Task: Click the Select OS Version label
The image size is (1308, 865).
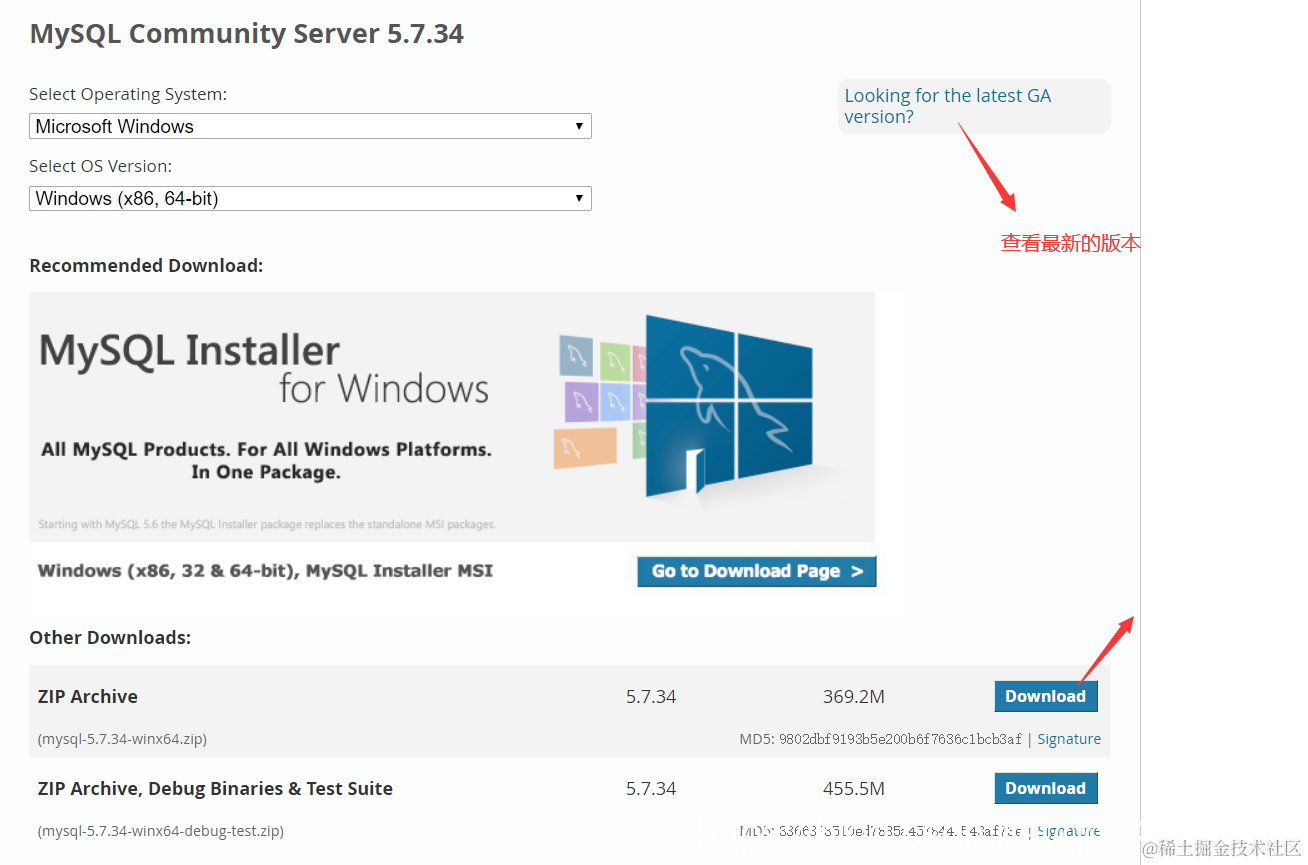Action: 101,166
